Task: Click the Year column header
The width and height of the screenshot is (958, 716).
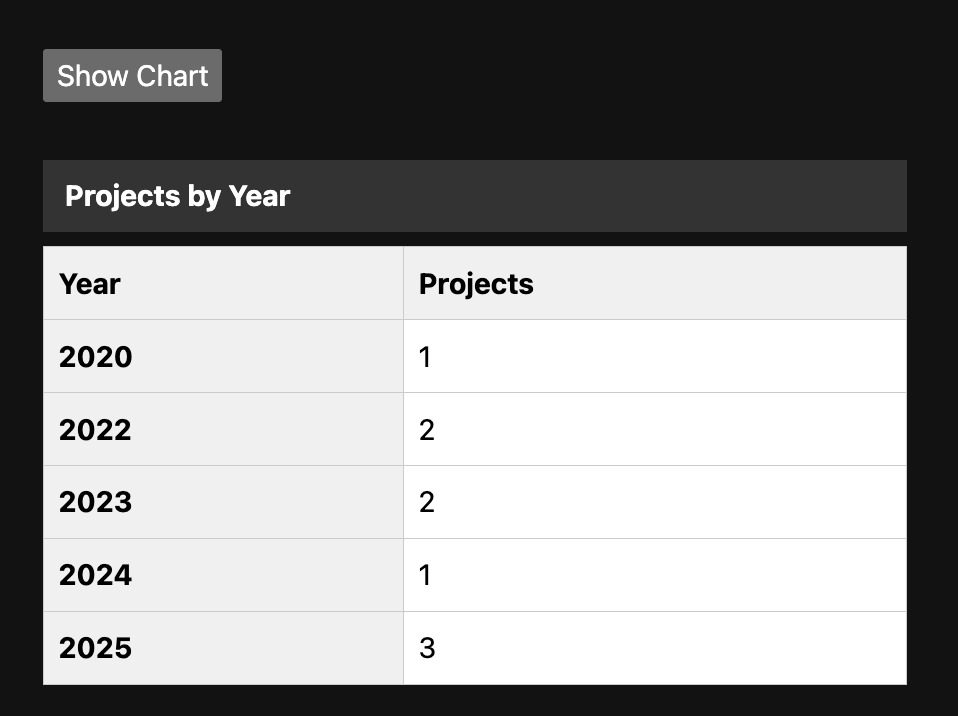Action: pos(90,284)
